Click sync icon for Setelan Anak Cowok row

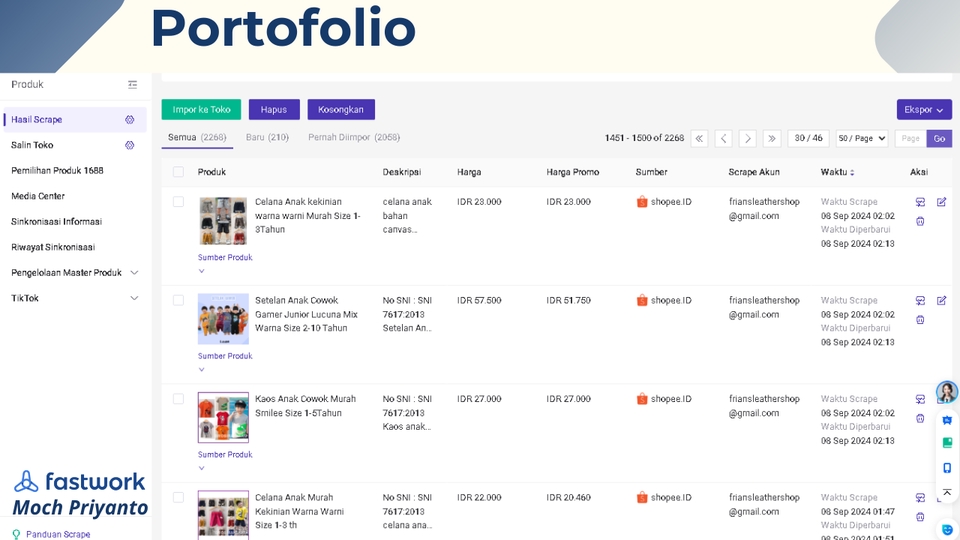click(920, 301)
